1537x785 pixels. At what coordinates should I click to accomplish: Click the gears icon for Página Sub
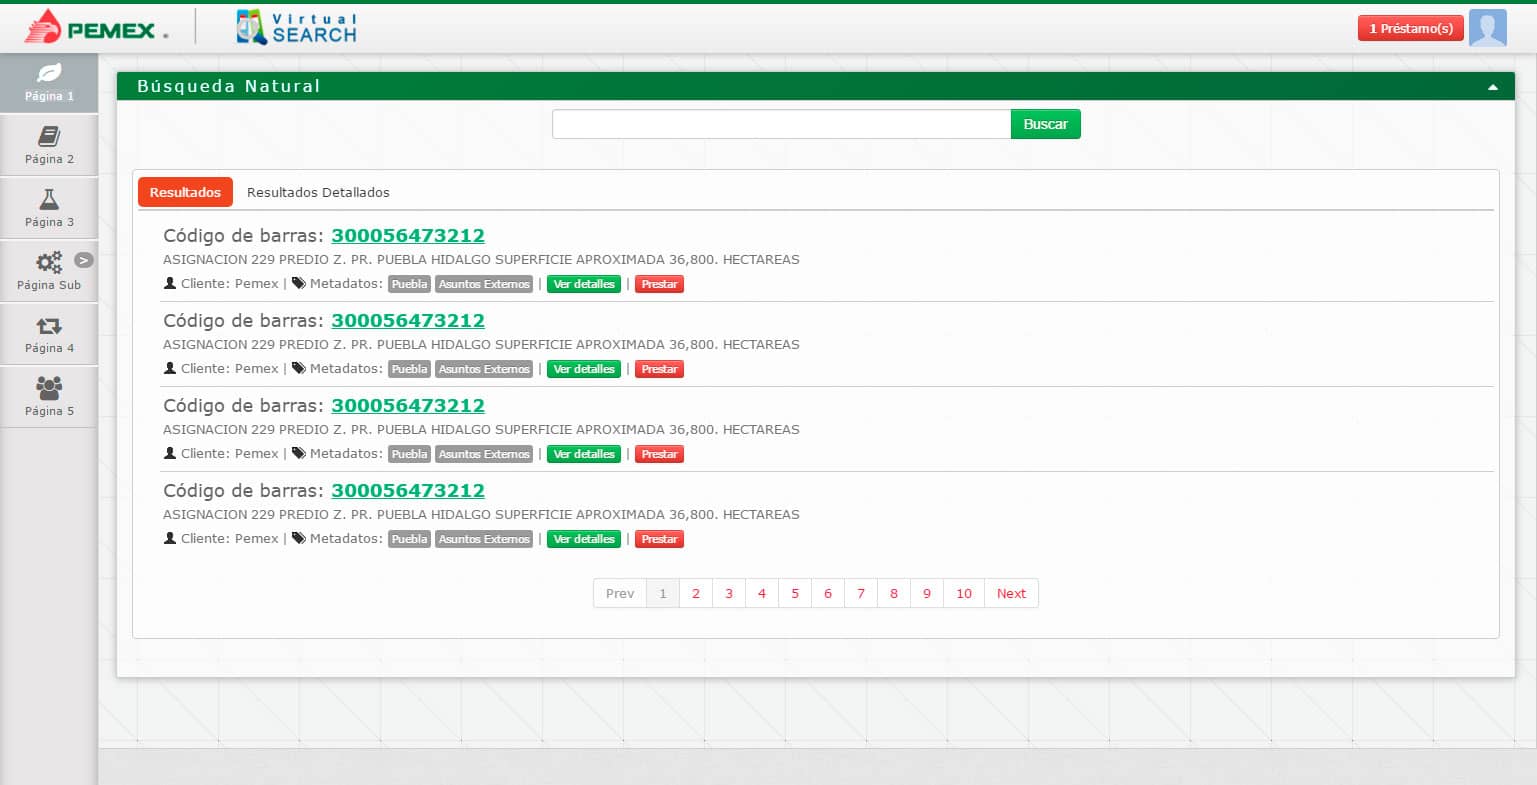pyautogui.click(x=48, y=262)
